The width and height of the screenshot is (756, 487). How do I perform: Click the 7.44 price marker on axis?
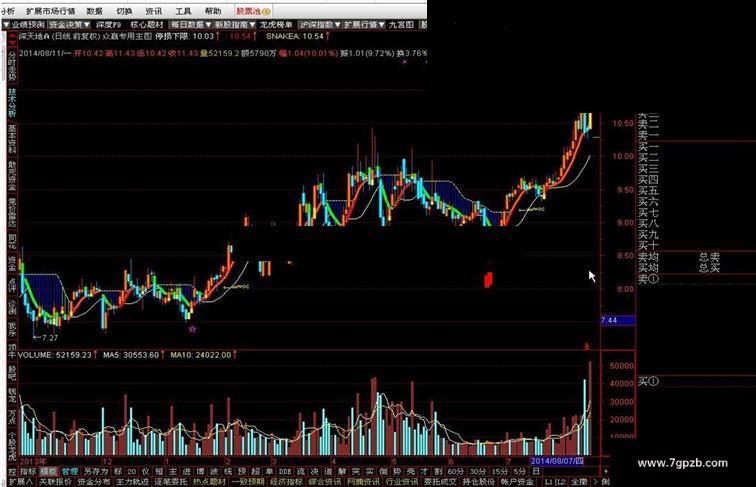617,321
